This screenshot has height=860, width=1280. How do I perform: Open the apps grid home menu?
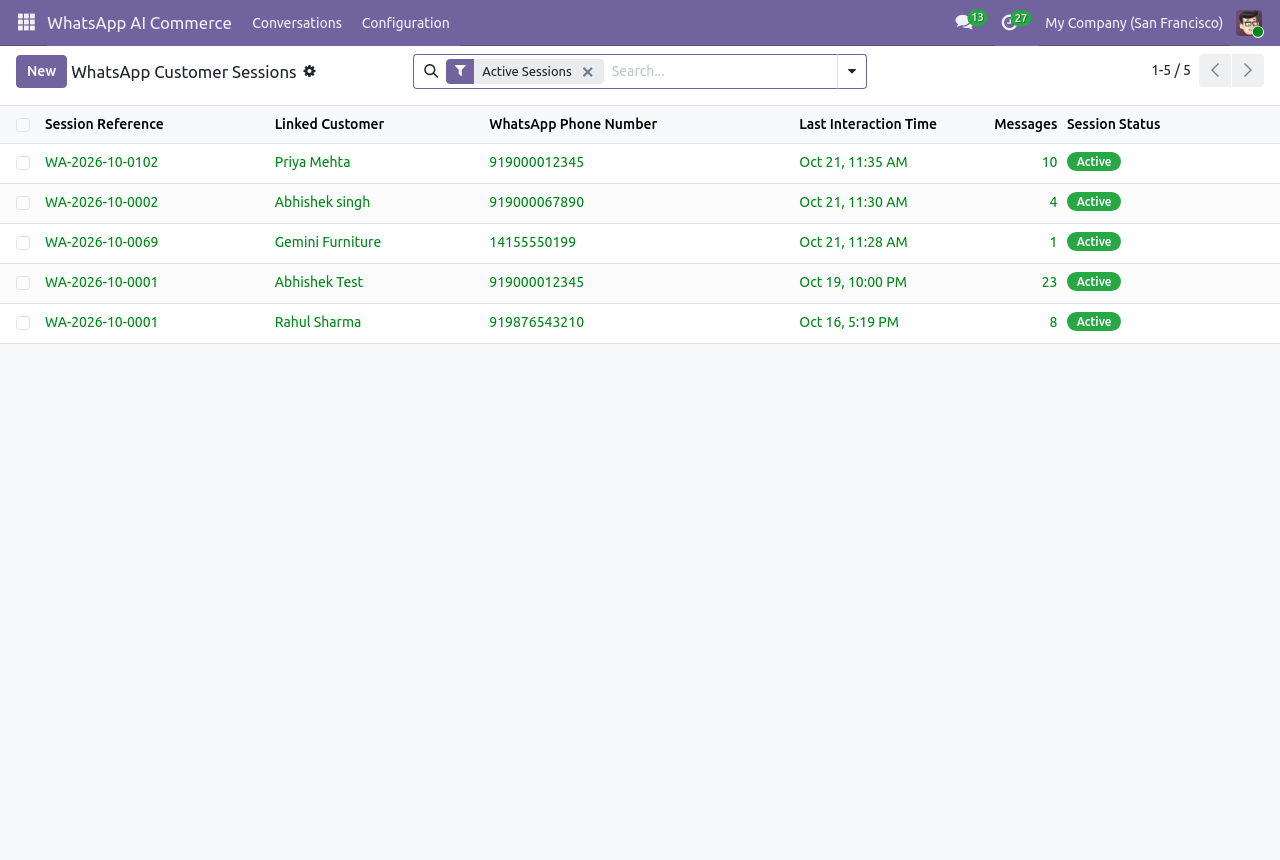pyautogui.click(x=26, y=22)
